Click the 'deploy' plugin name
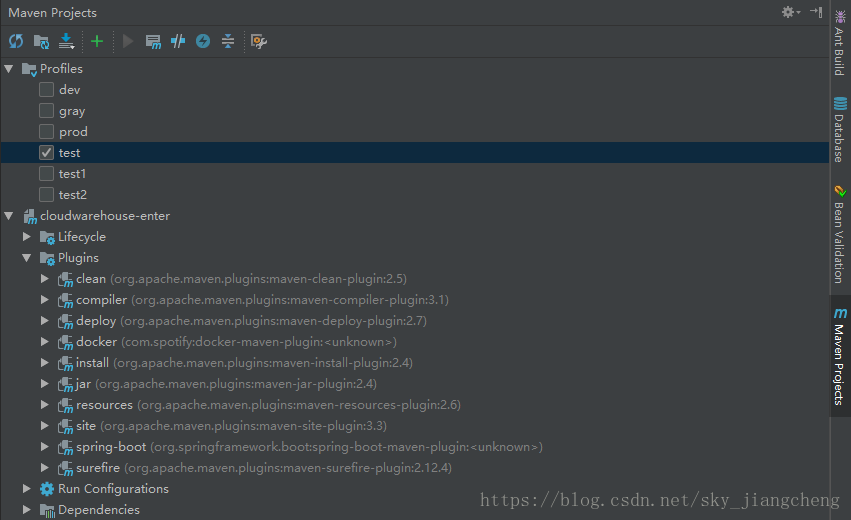This screenshot has width=851, height=520. (x=96, y=321)
